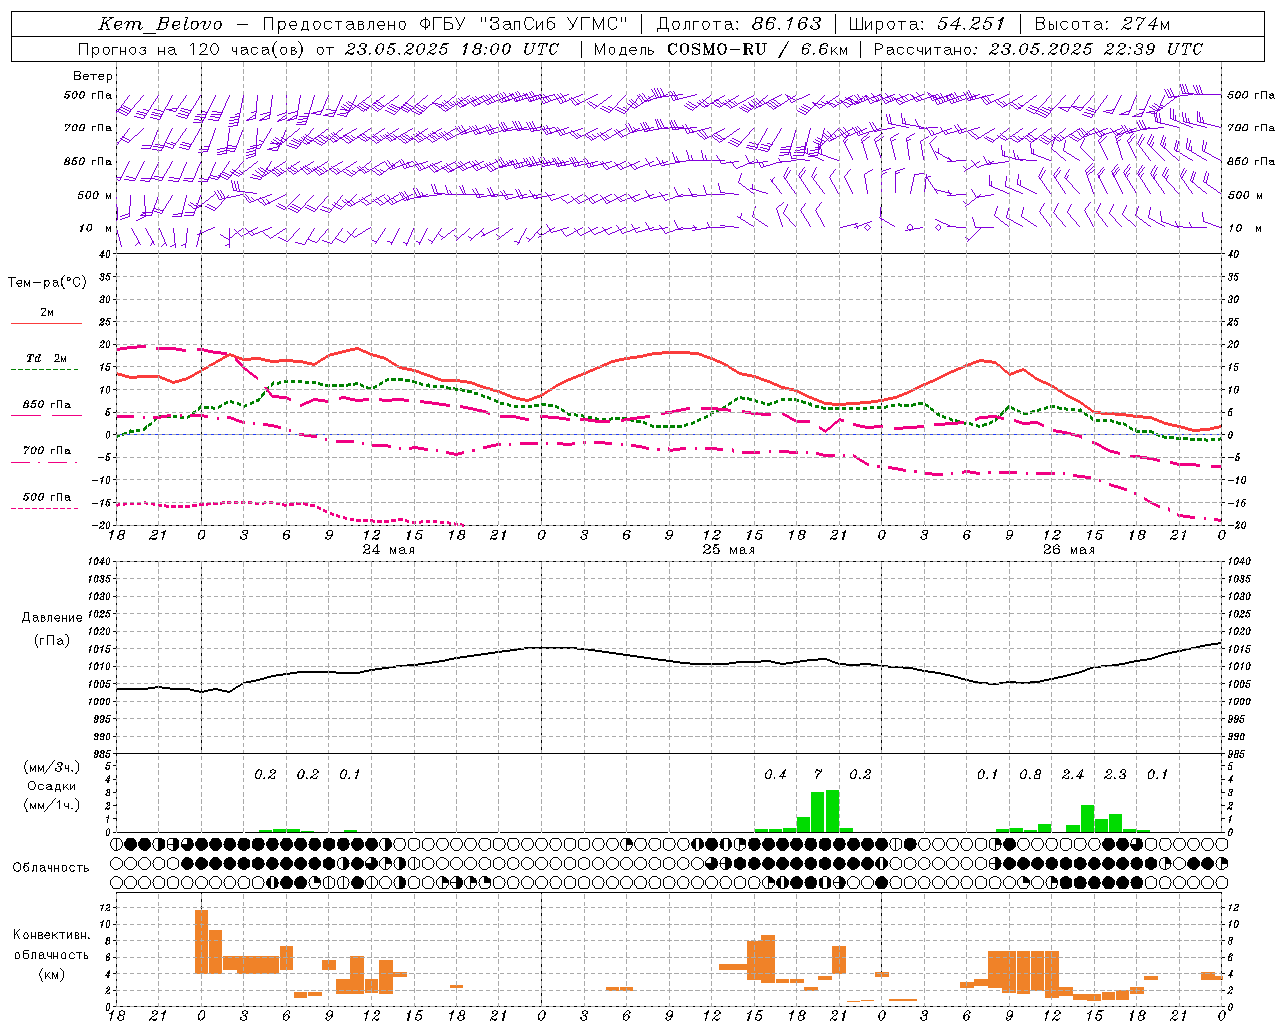
Task: Click the 0.8 precipitation total value
Action: pyautogui.click(x=1030, y=775)
